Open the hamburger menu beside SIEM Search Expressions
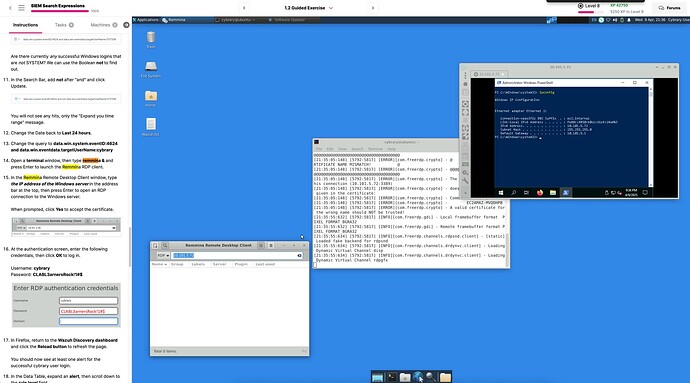690x383 pixels. [x=21, y=7]
